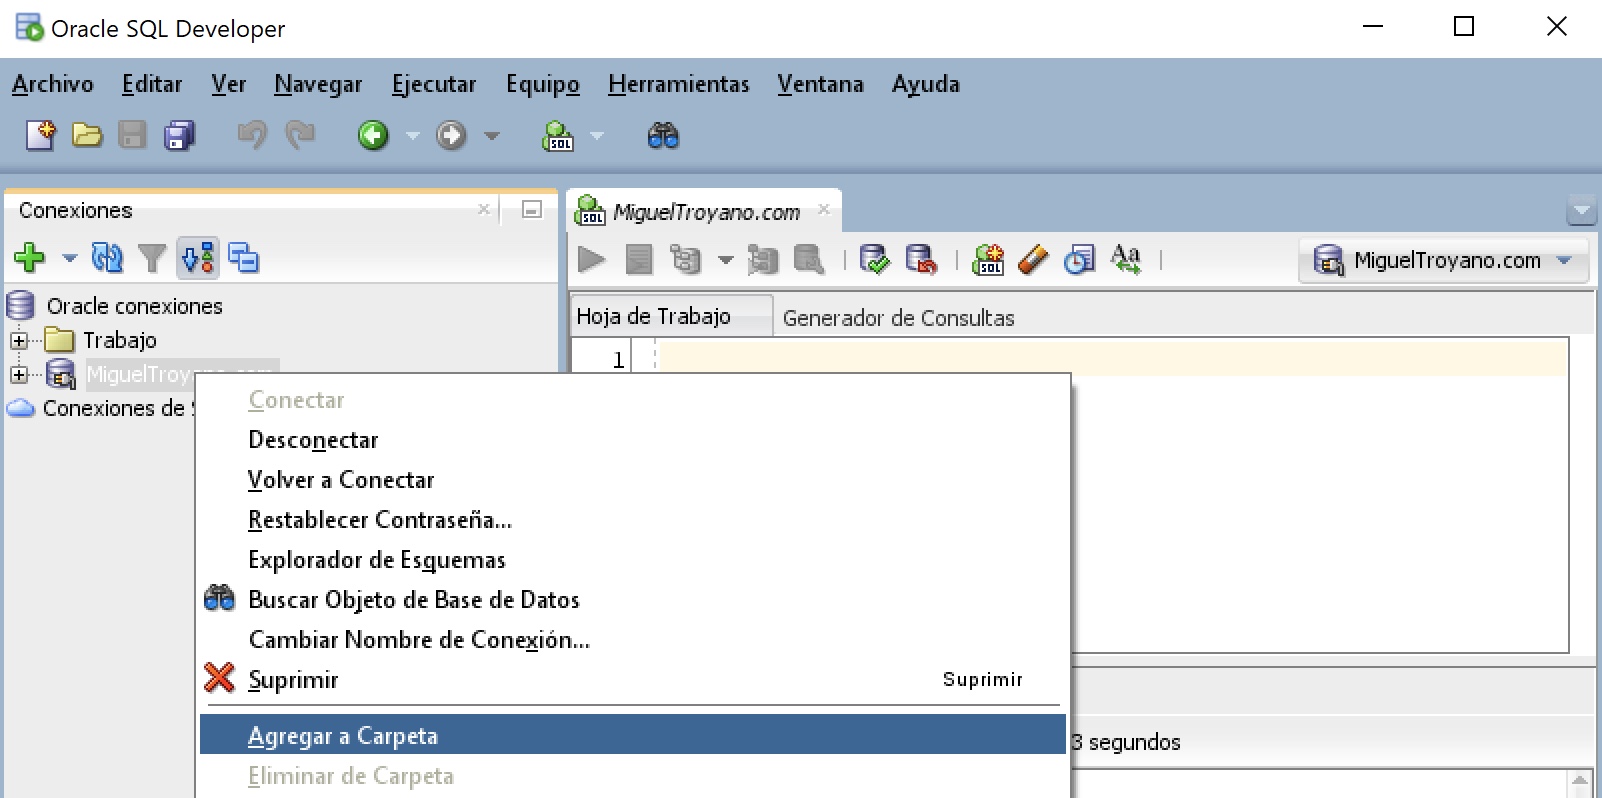Choose Restablecer Contraseña option
This screenshot has width=1602, height=798.
(x=634, y=520)
